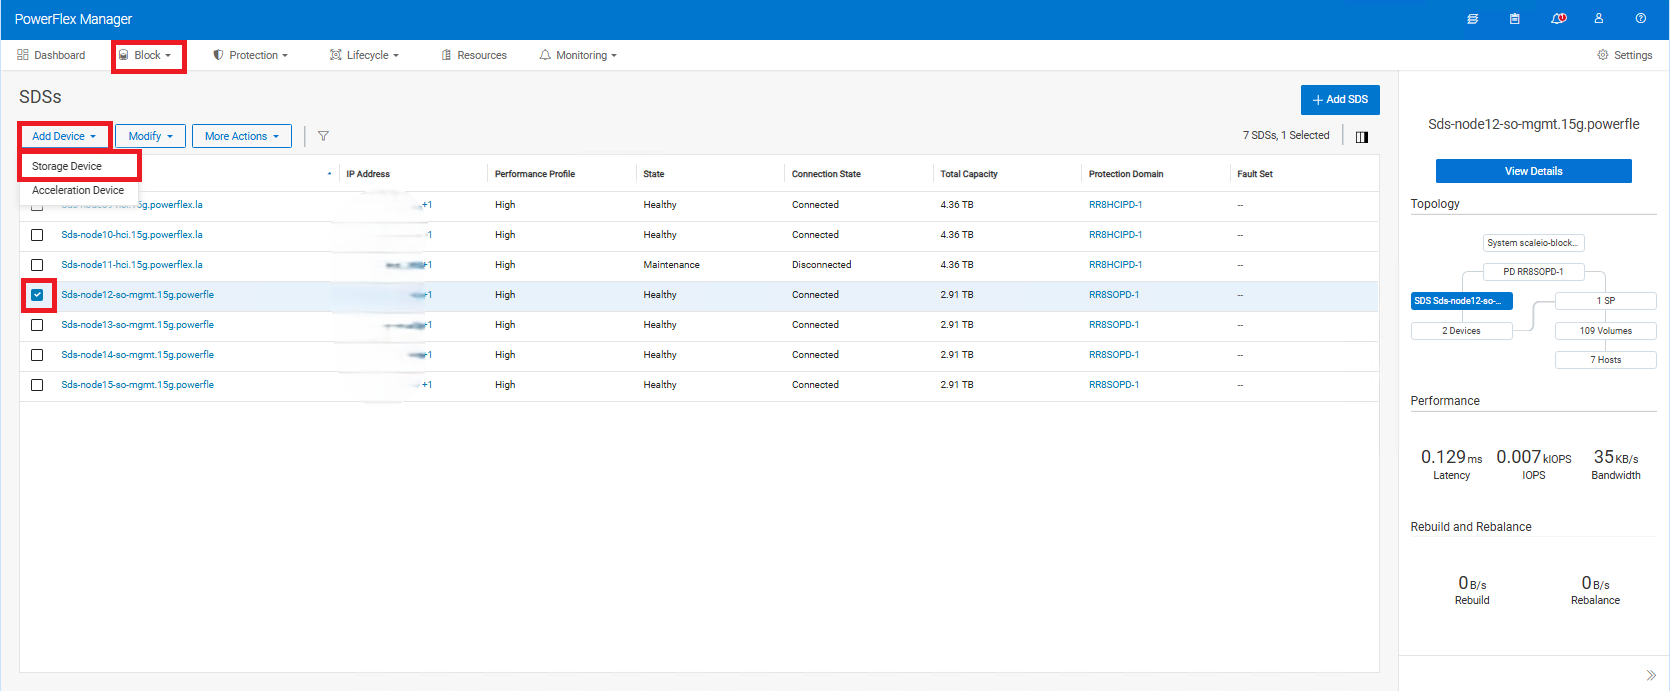
Task: Click the stacked layers icon in header
Action: click(x=1473, y=19)
